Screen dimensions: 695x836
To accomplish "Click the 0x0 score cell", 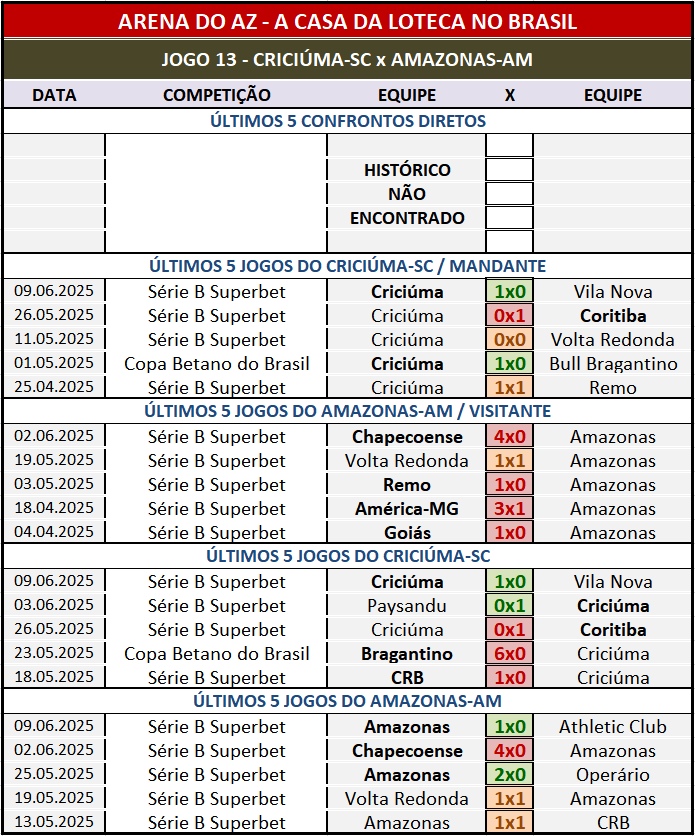I will 509,340.
